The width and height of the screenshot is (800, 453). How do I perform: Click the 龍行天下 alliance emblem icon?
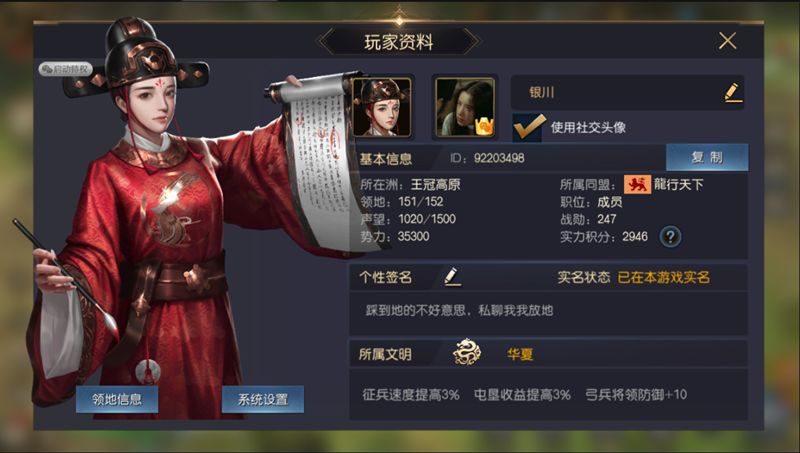pyautogui.click(x=637, y=184)
